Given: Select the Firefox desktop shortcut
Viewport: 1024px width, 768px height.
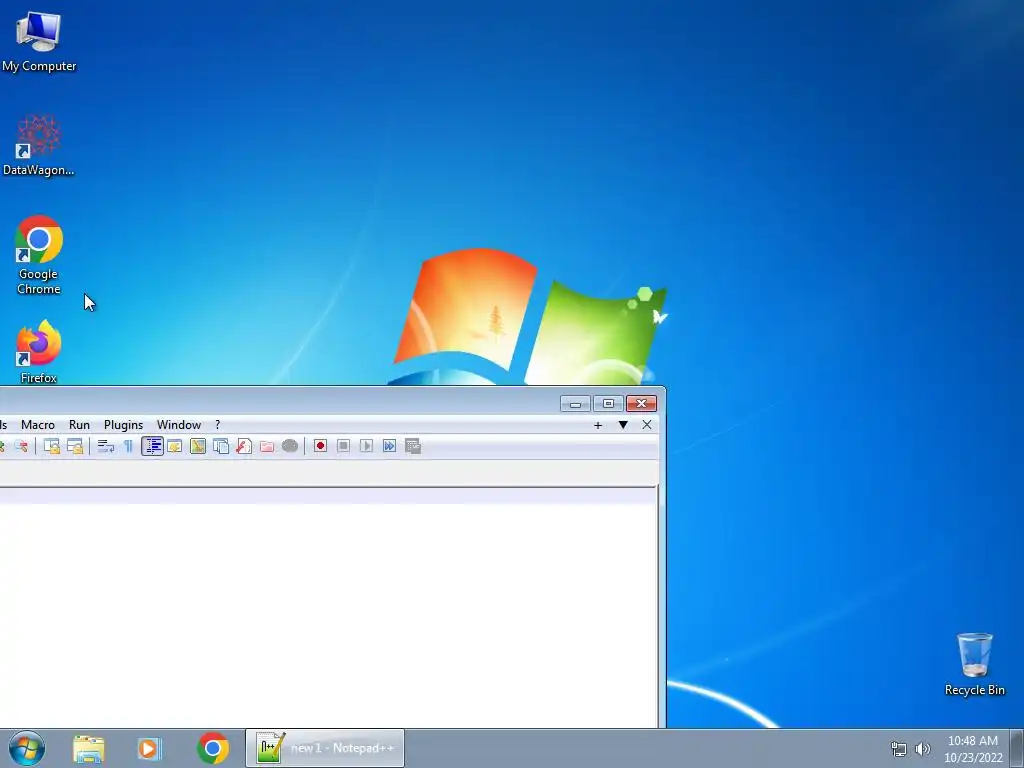Looking at the screenshot, I should click(39, 351).
